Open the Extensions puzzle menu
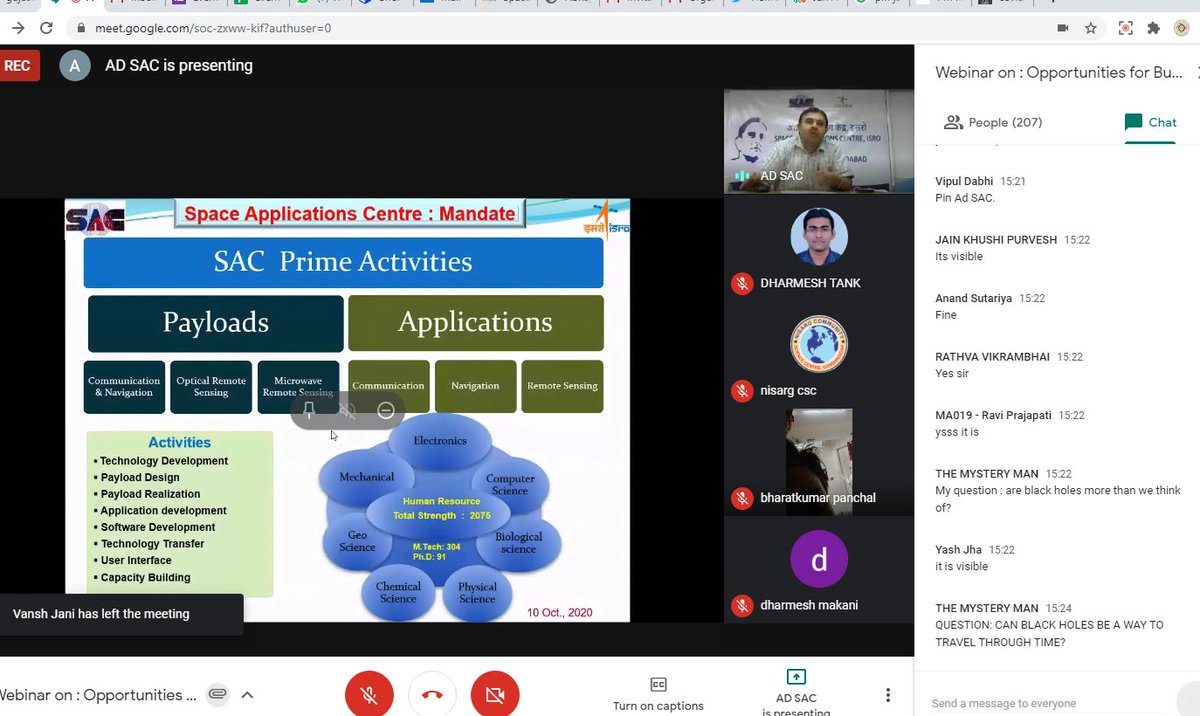The image size is (1200, 716). [1153, 28]
